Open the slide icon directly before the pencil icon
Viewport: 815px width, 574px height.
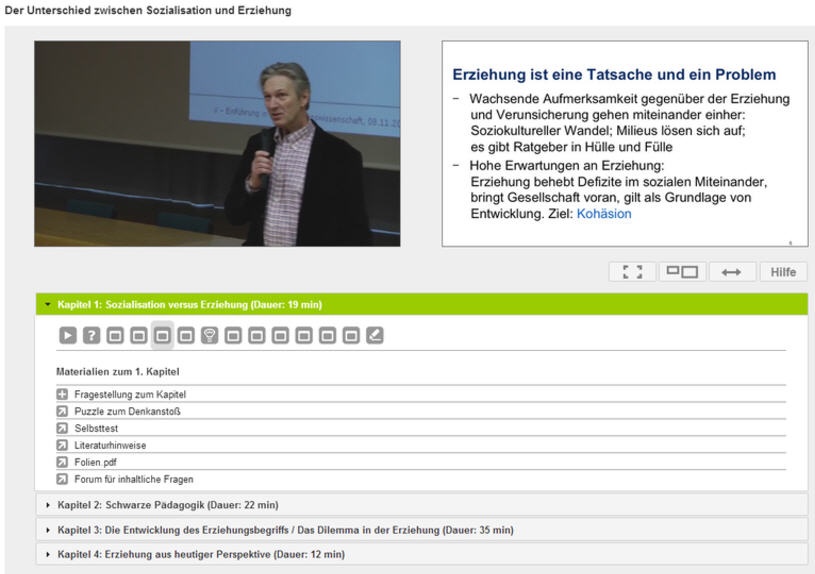point(351,335)
